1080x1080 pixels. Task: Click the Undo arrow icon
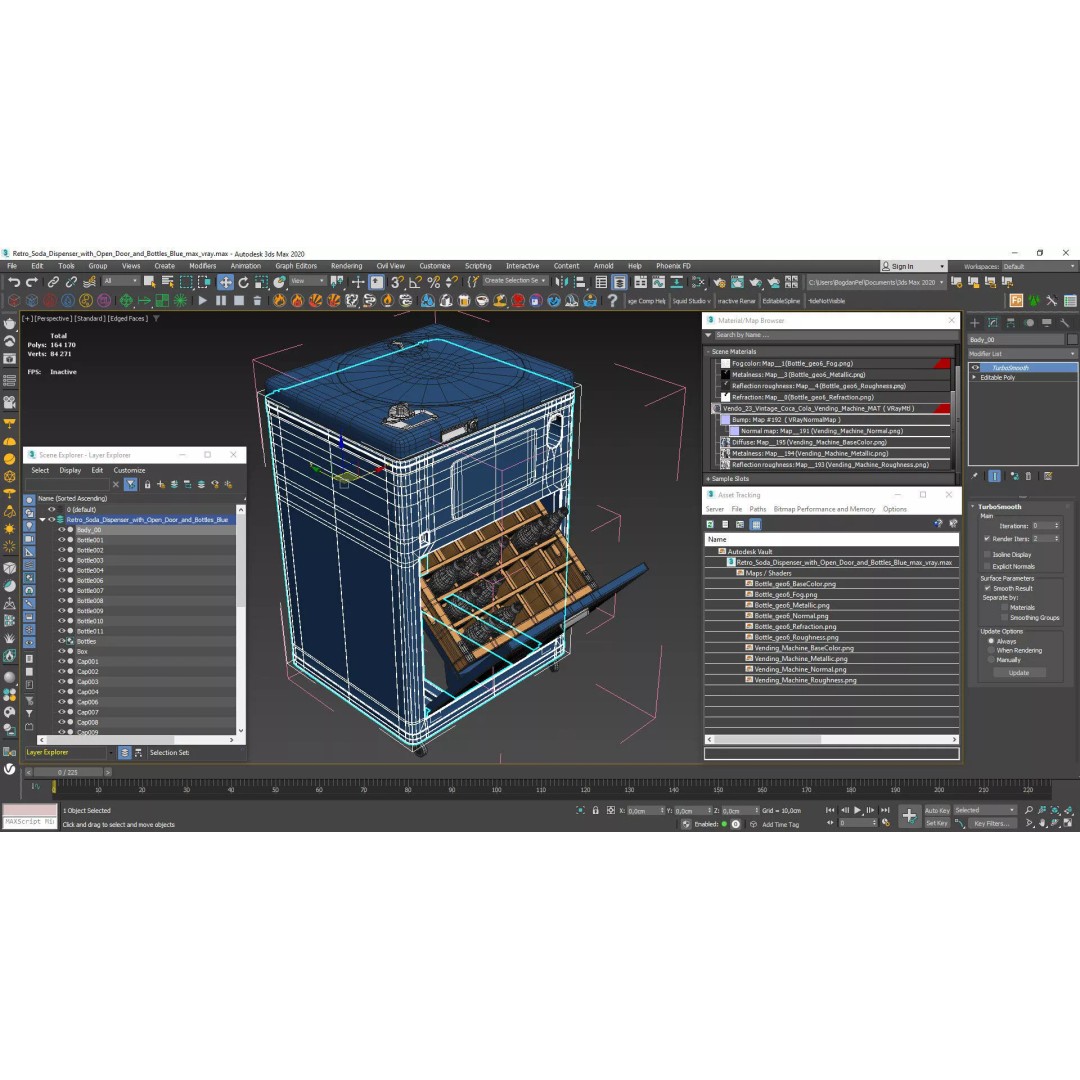point(14,282)
